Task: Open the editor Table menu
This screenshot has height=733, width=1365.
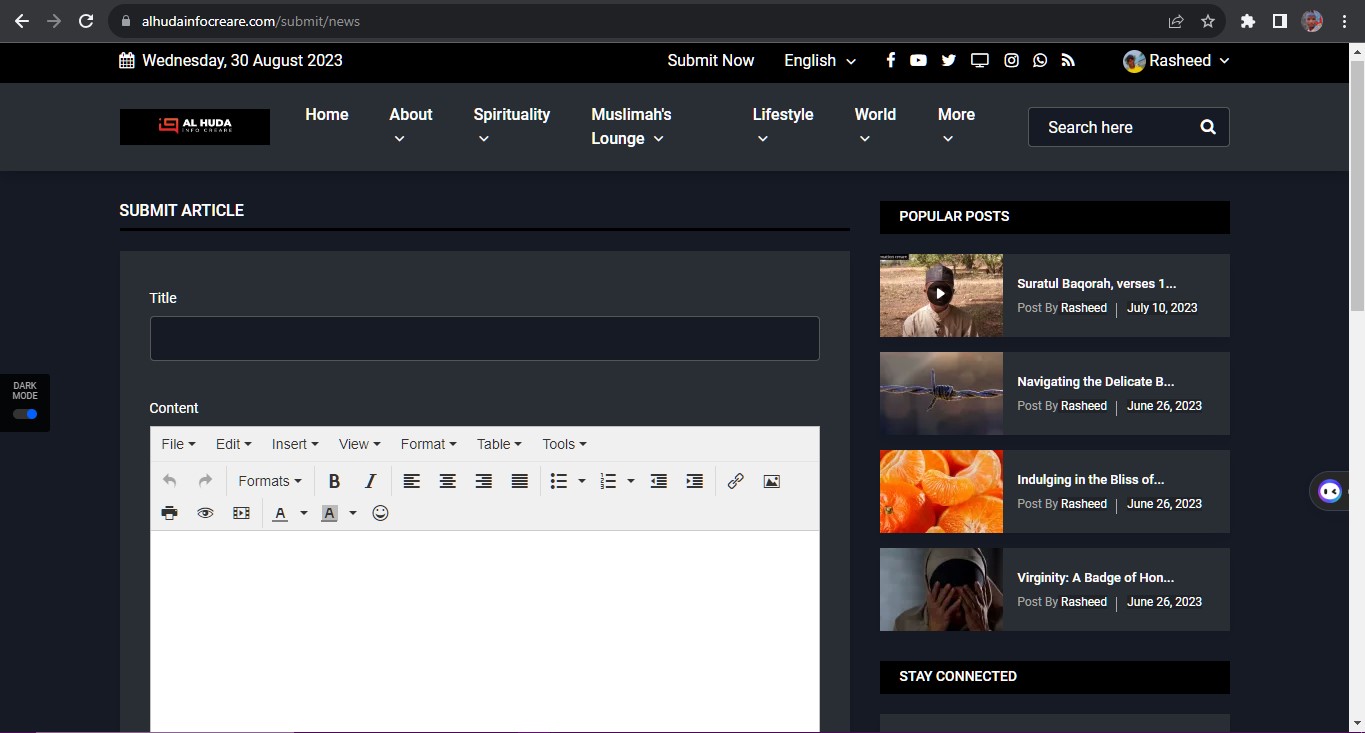Action: (499, 444)
